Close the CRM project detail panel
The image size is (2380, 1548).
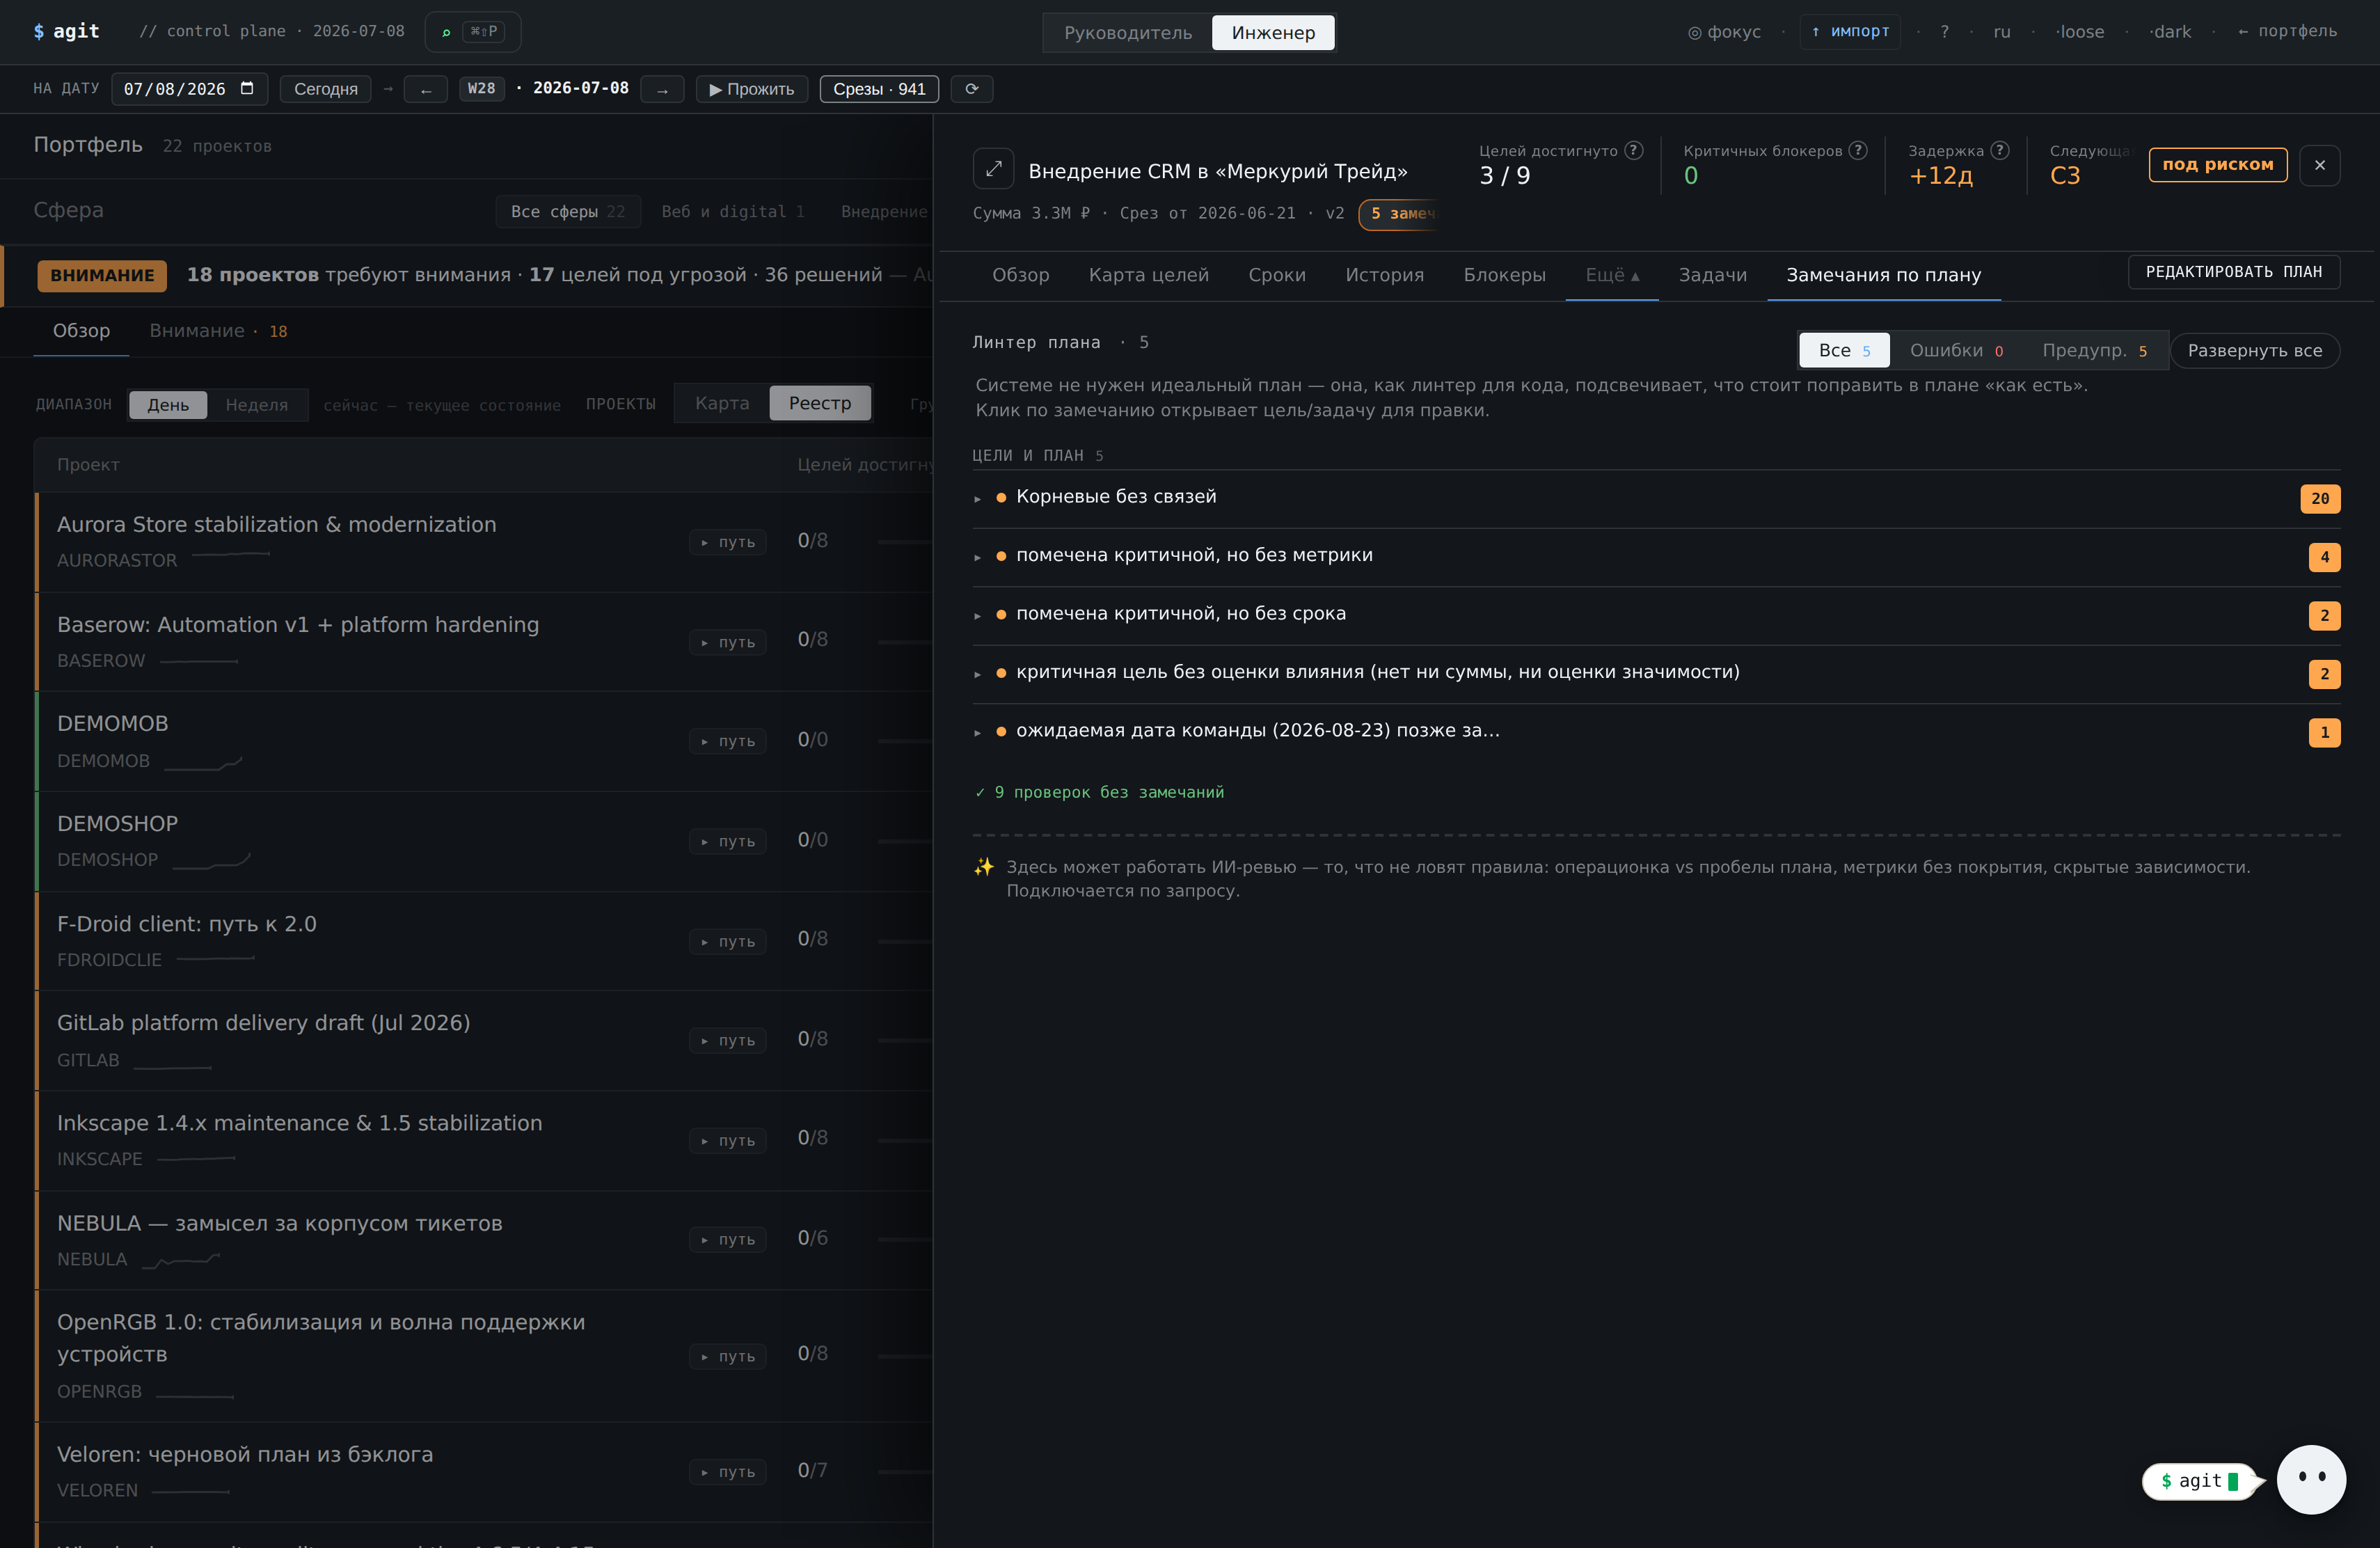[2320, 165]
